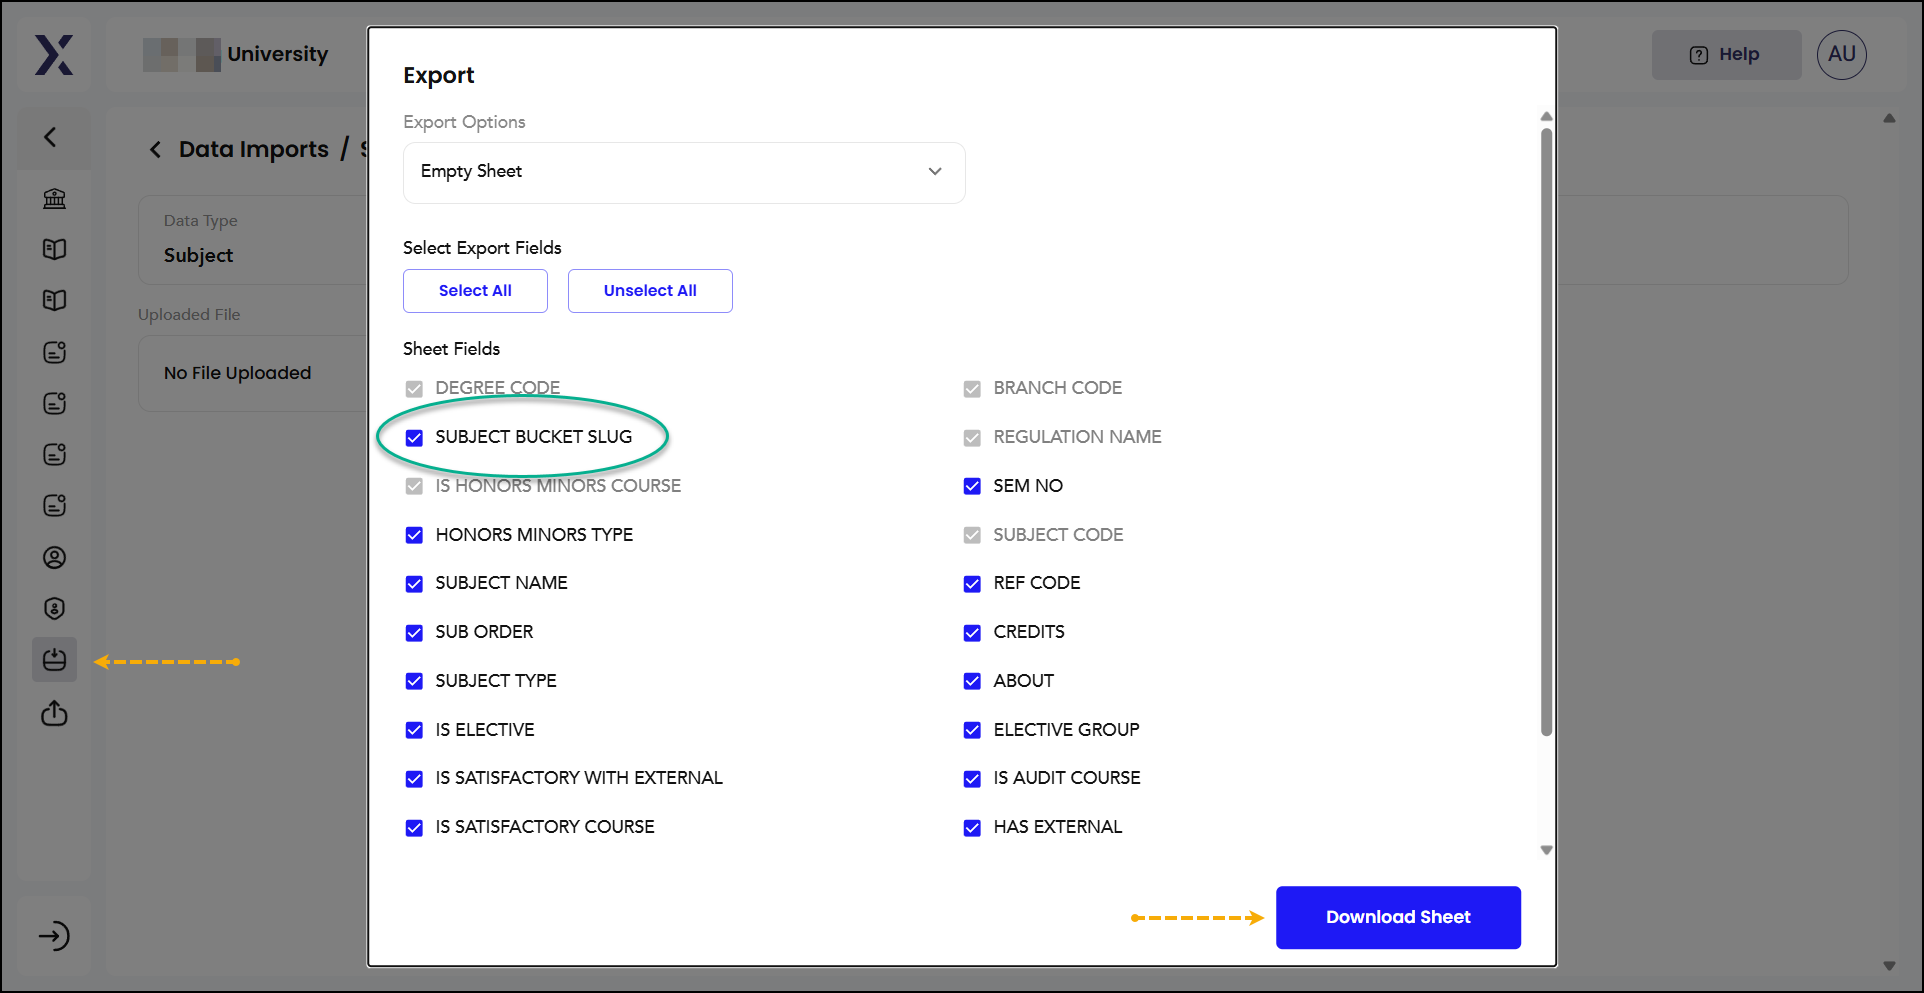Click the X logo icon in sidebar
This screenshot has height=993, width=1924.
pos(54,55)
